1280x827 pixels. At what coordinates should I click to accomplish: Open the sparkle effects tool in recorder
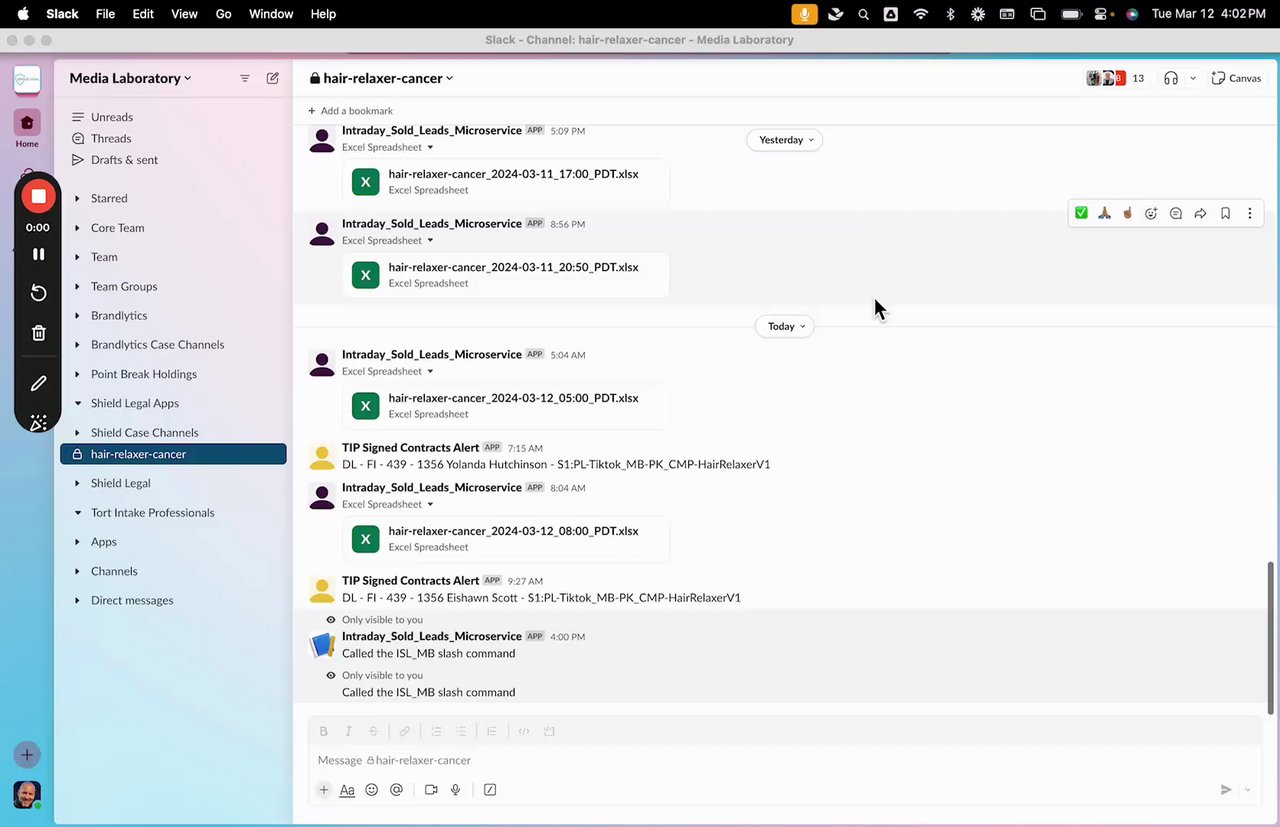(x=38, y=422)
